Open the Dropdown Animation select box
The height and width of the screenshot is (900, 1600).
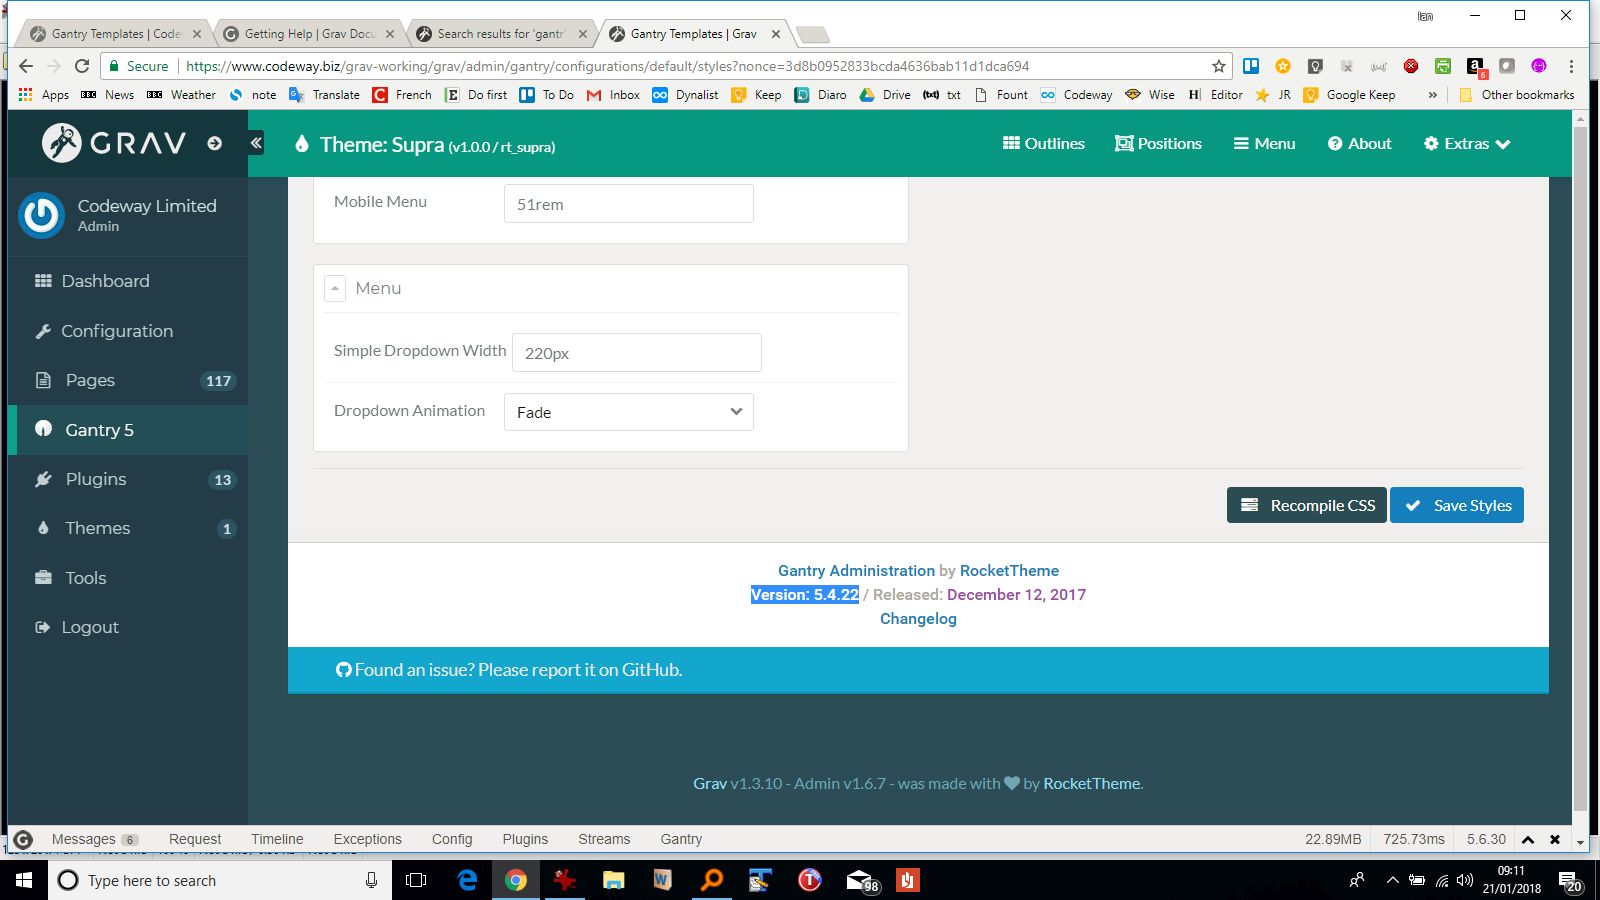coord(629,412)
